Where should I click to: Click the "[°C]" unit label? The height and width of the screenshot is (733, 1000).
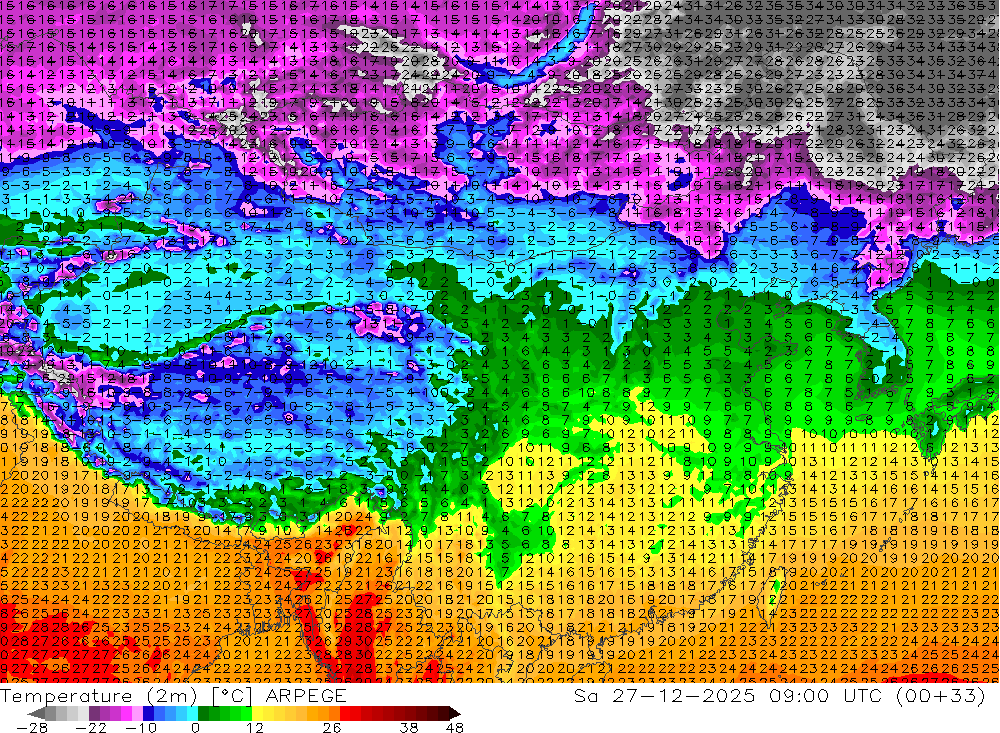click(x=232, y=696)
